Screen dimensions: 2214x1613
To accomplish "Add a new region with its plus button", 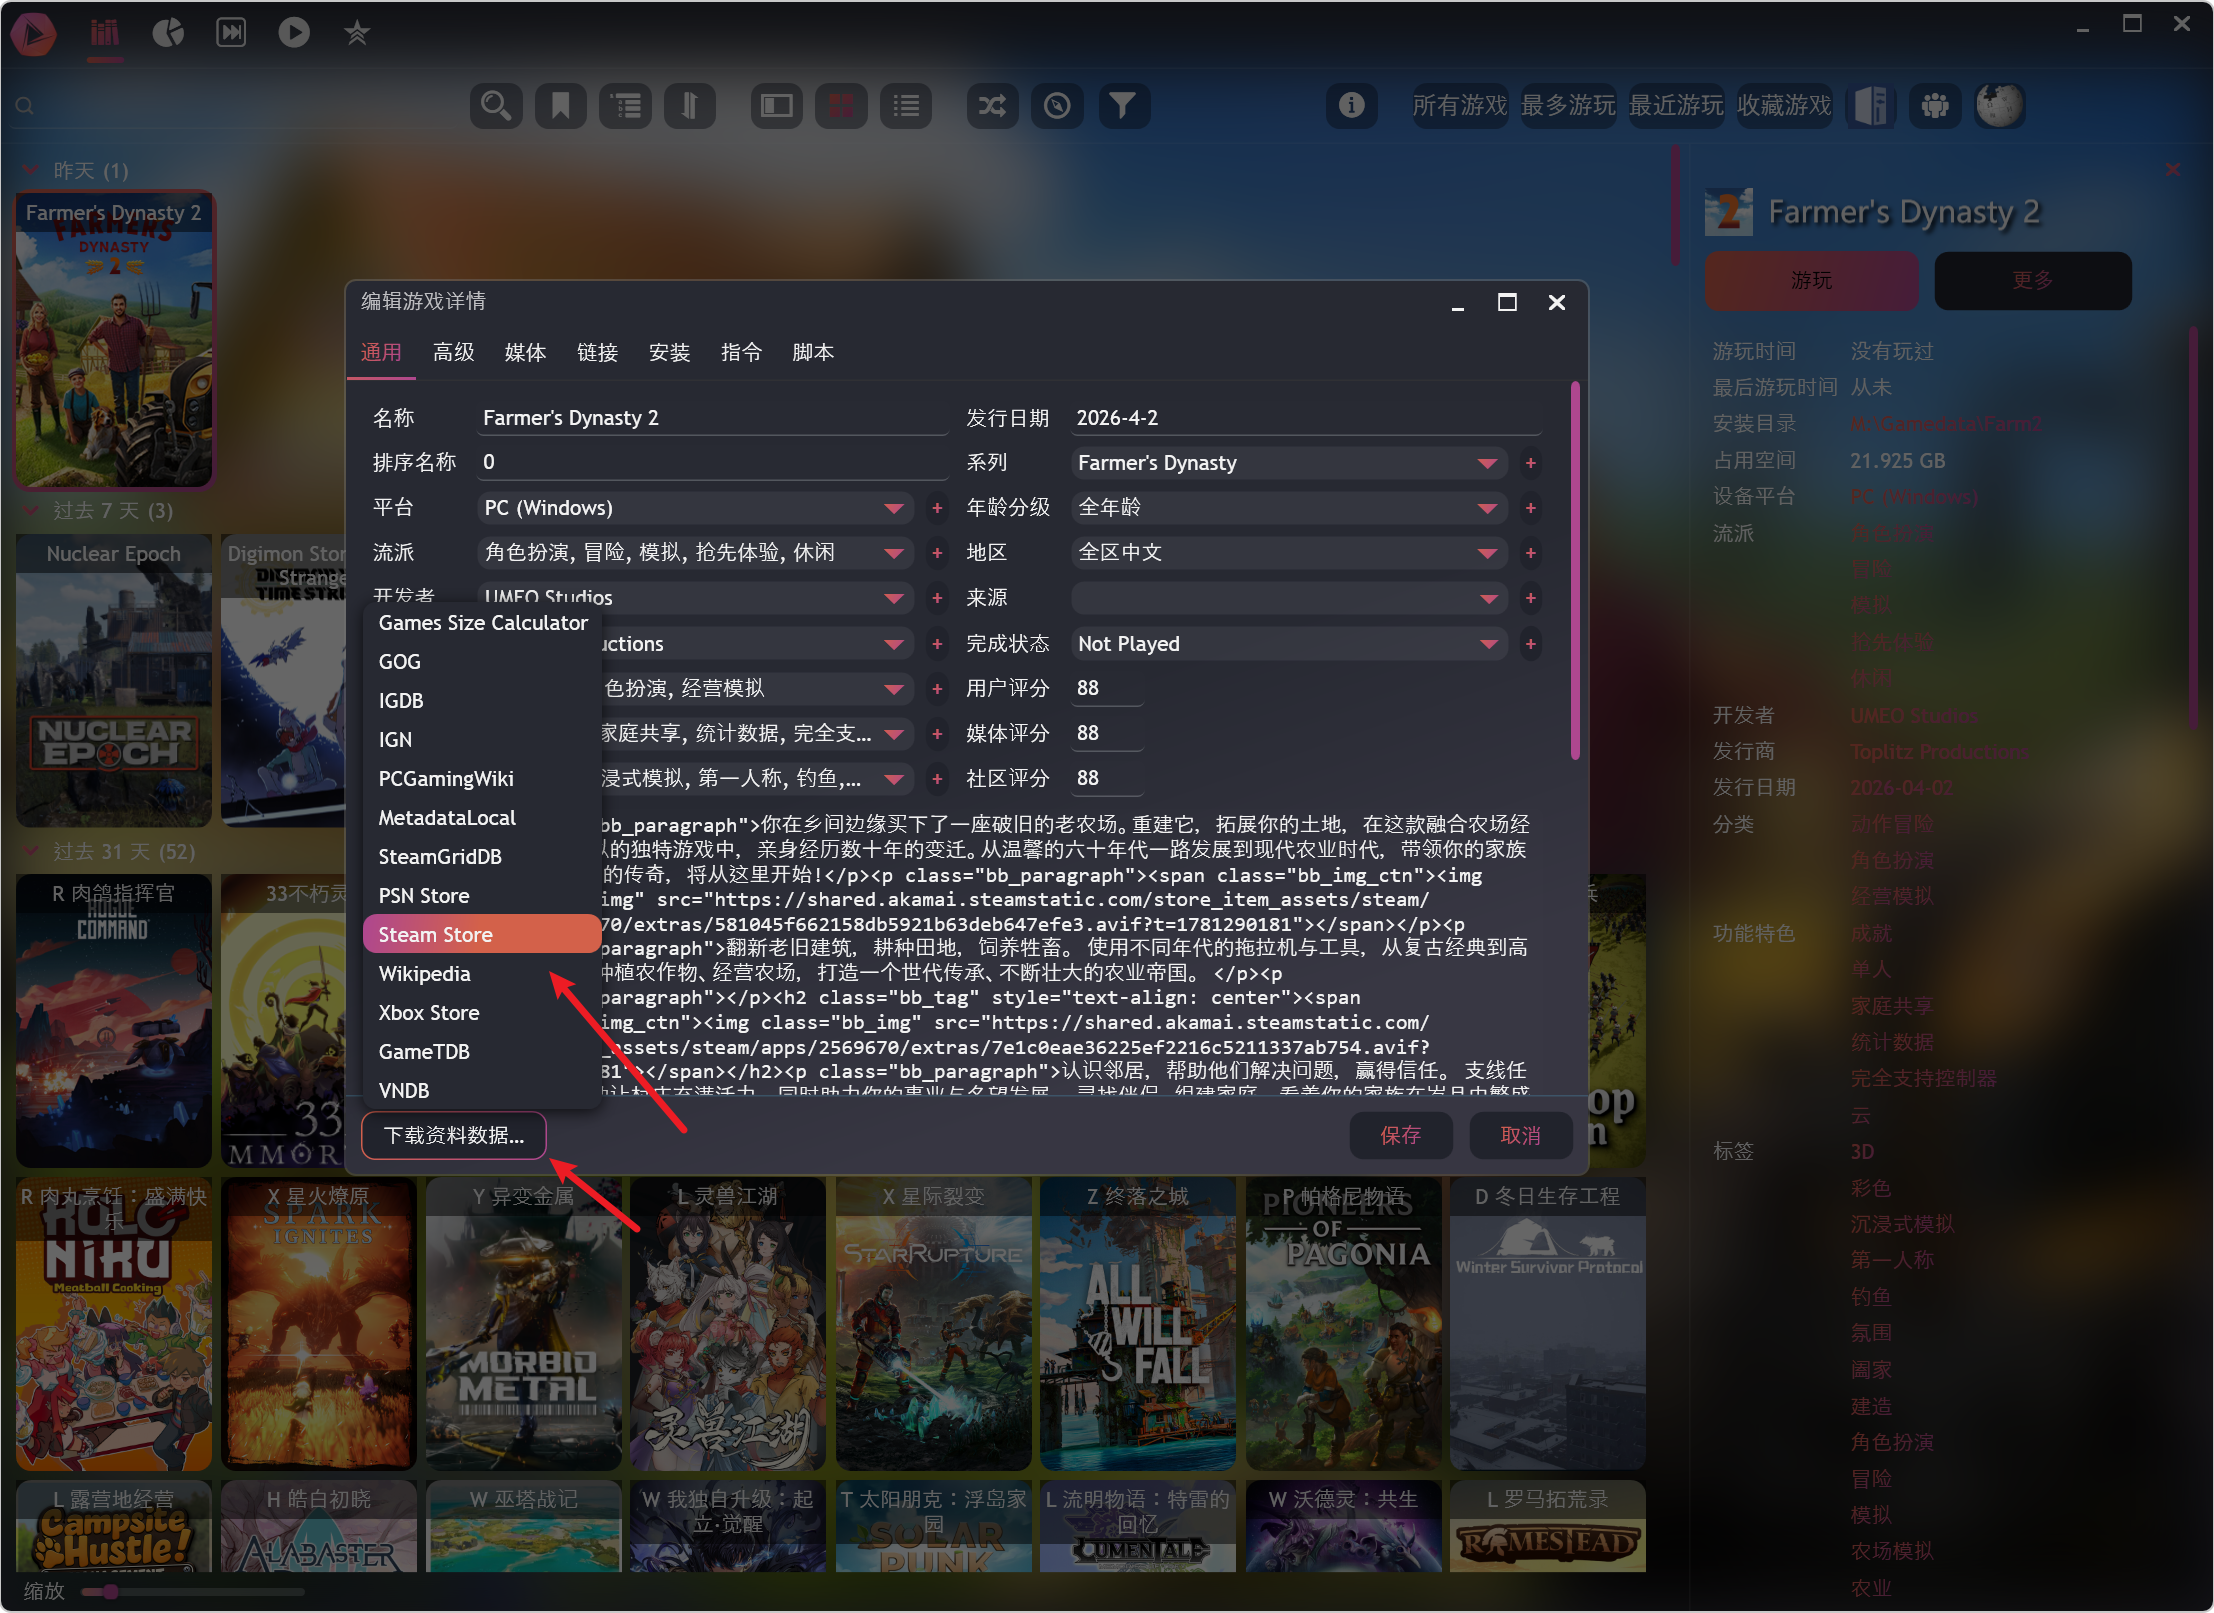I will click(x=1530, y=553).
